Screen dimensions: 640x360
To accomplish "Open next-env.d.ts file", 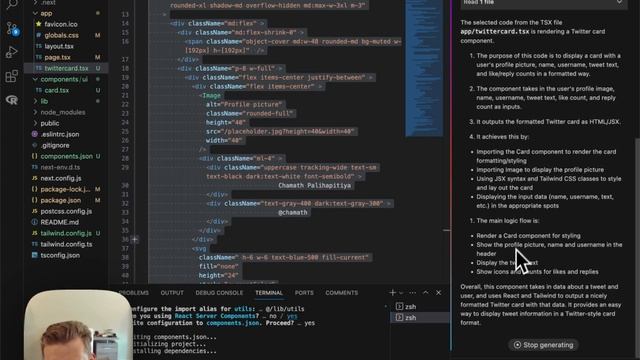I will click(x=60, y=167).
